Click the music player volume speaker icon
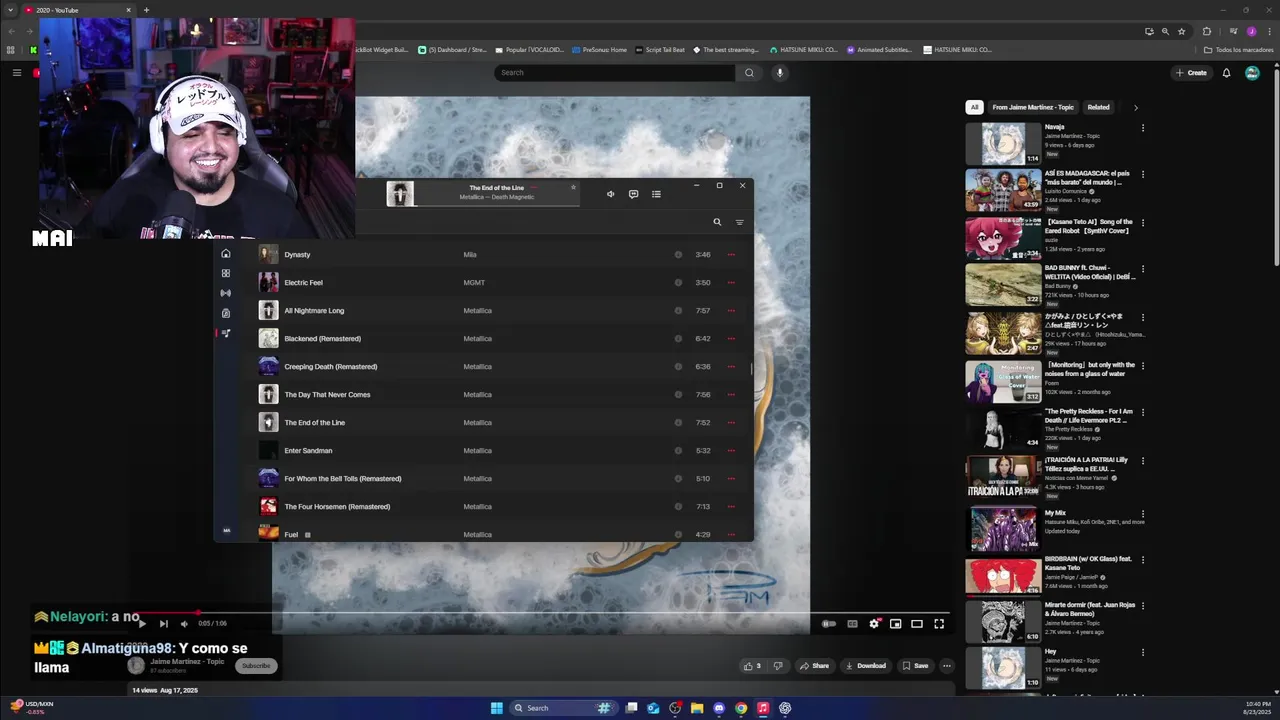Image resolution: width=1280 pixels, height=720 pixels. click(610, 194)
